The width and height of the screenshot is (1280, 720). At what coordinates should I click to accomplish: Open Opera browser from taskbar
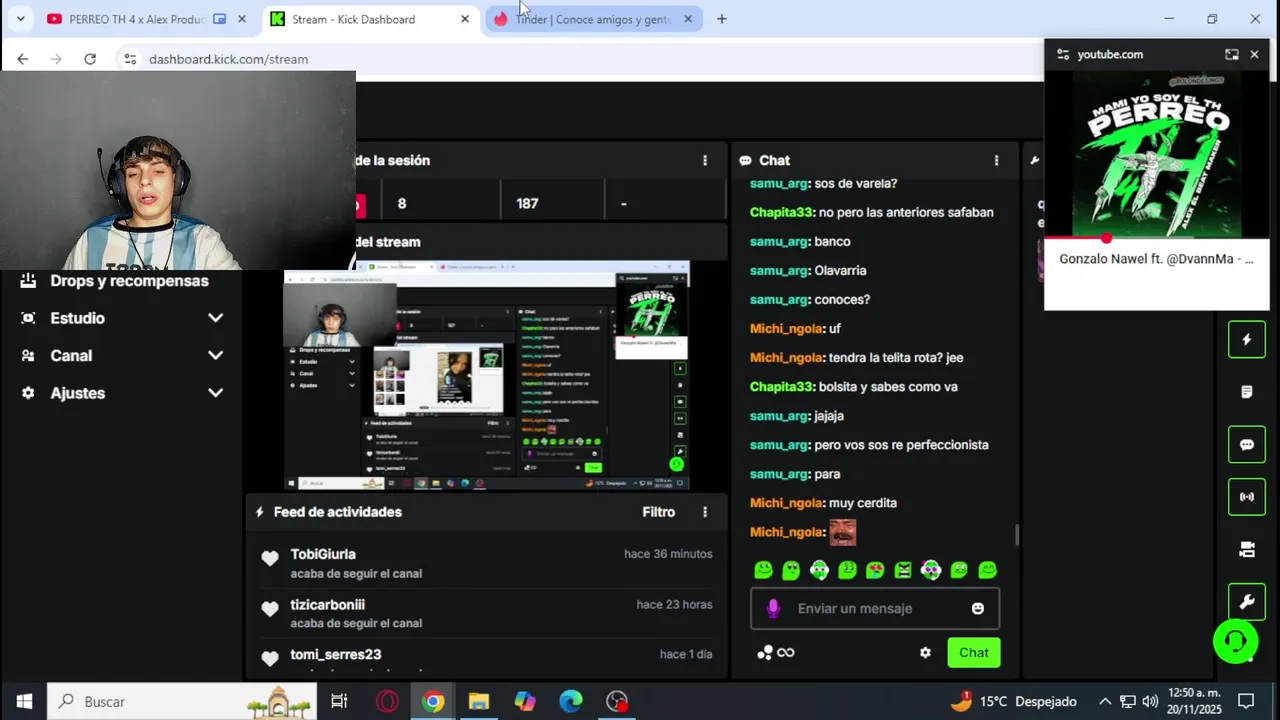pyautogui.click(x=386, y=702)
